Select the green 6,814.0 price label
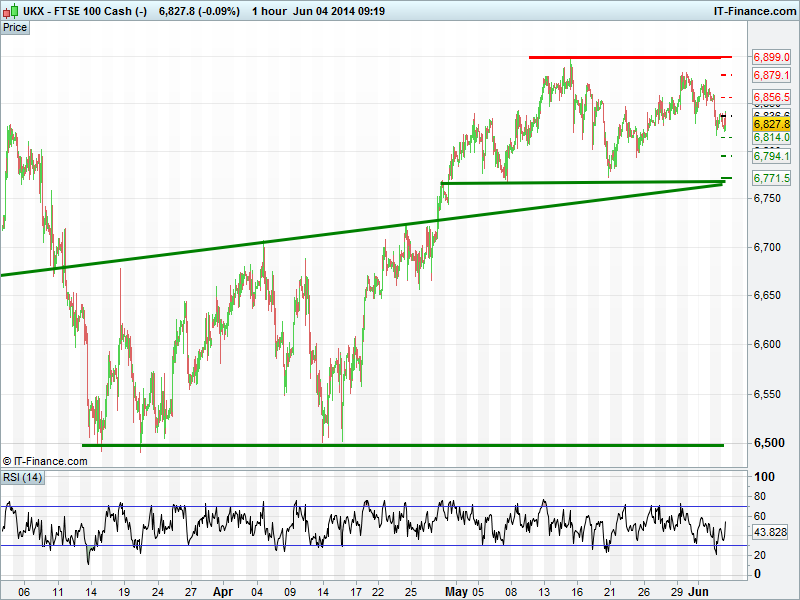800x600 pixels. coord(771,138)
